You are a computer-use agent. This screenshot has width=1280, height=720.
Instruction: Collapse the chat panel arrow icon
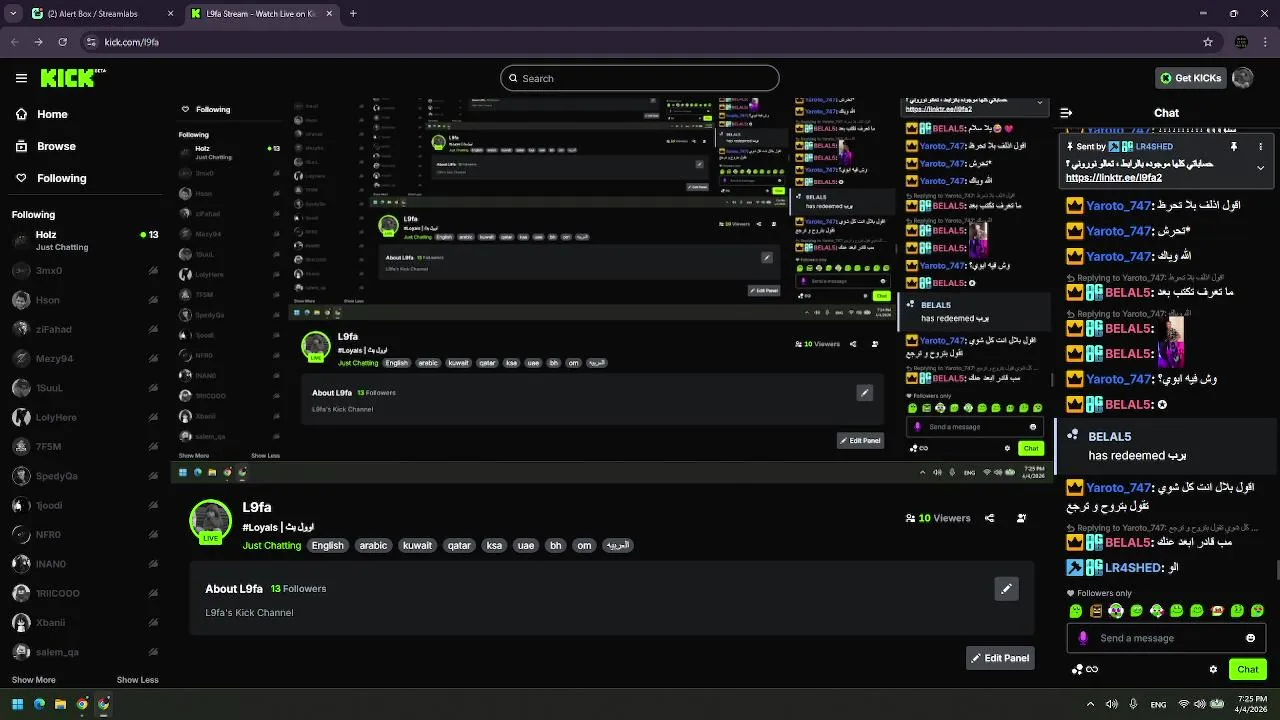1066,113
